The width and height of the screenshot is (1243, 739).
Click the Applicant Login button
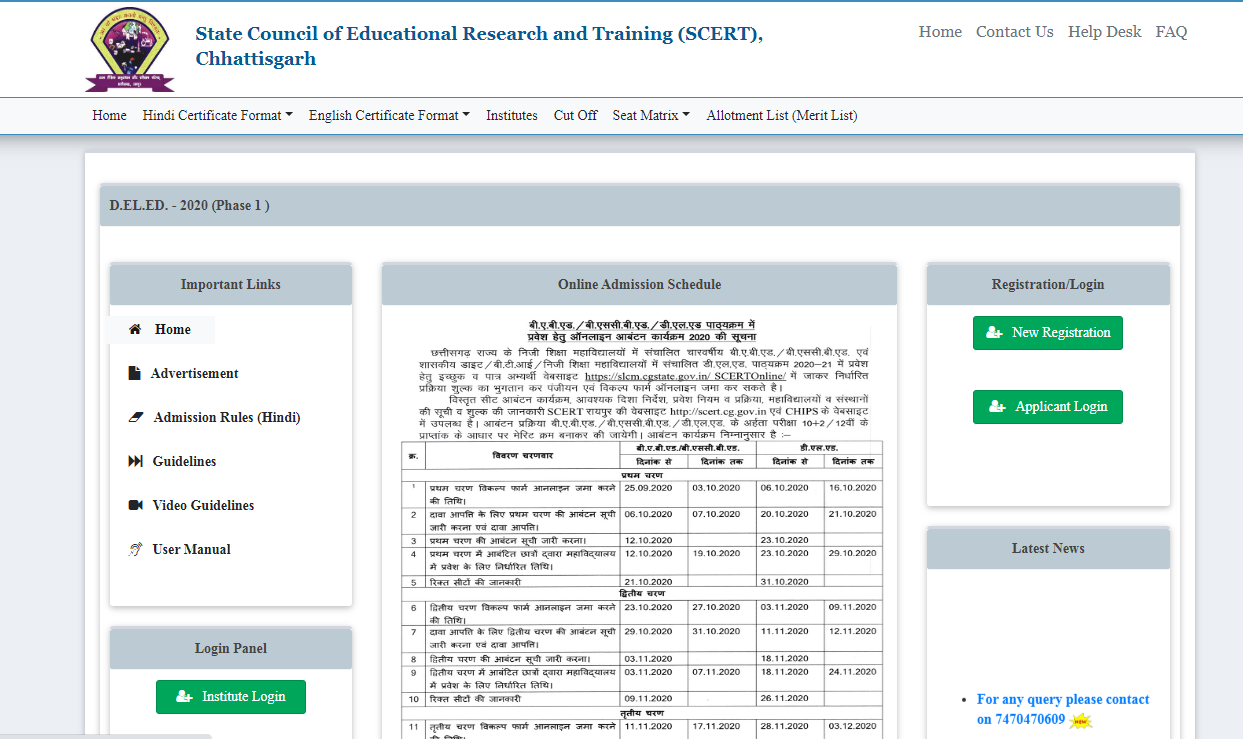[x=1048, y=407]
